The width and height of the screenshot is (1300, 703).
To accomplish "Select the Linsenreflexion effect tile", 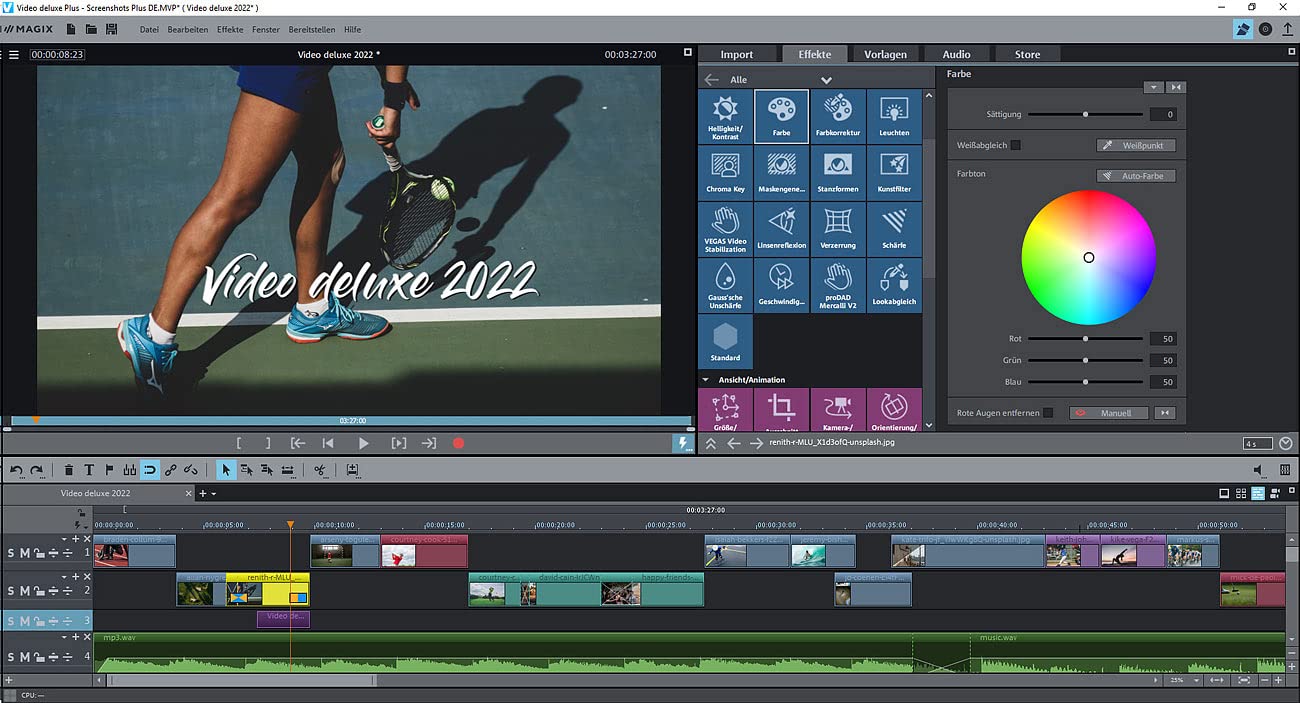I will click(x=781, y=229).
